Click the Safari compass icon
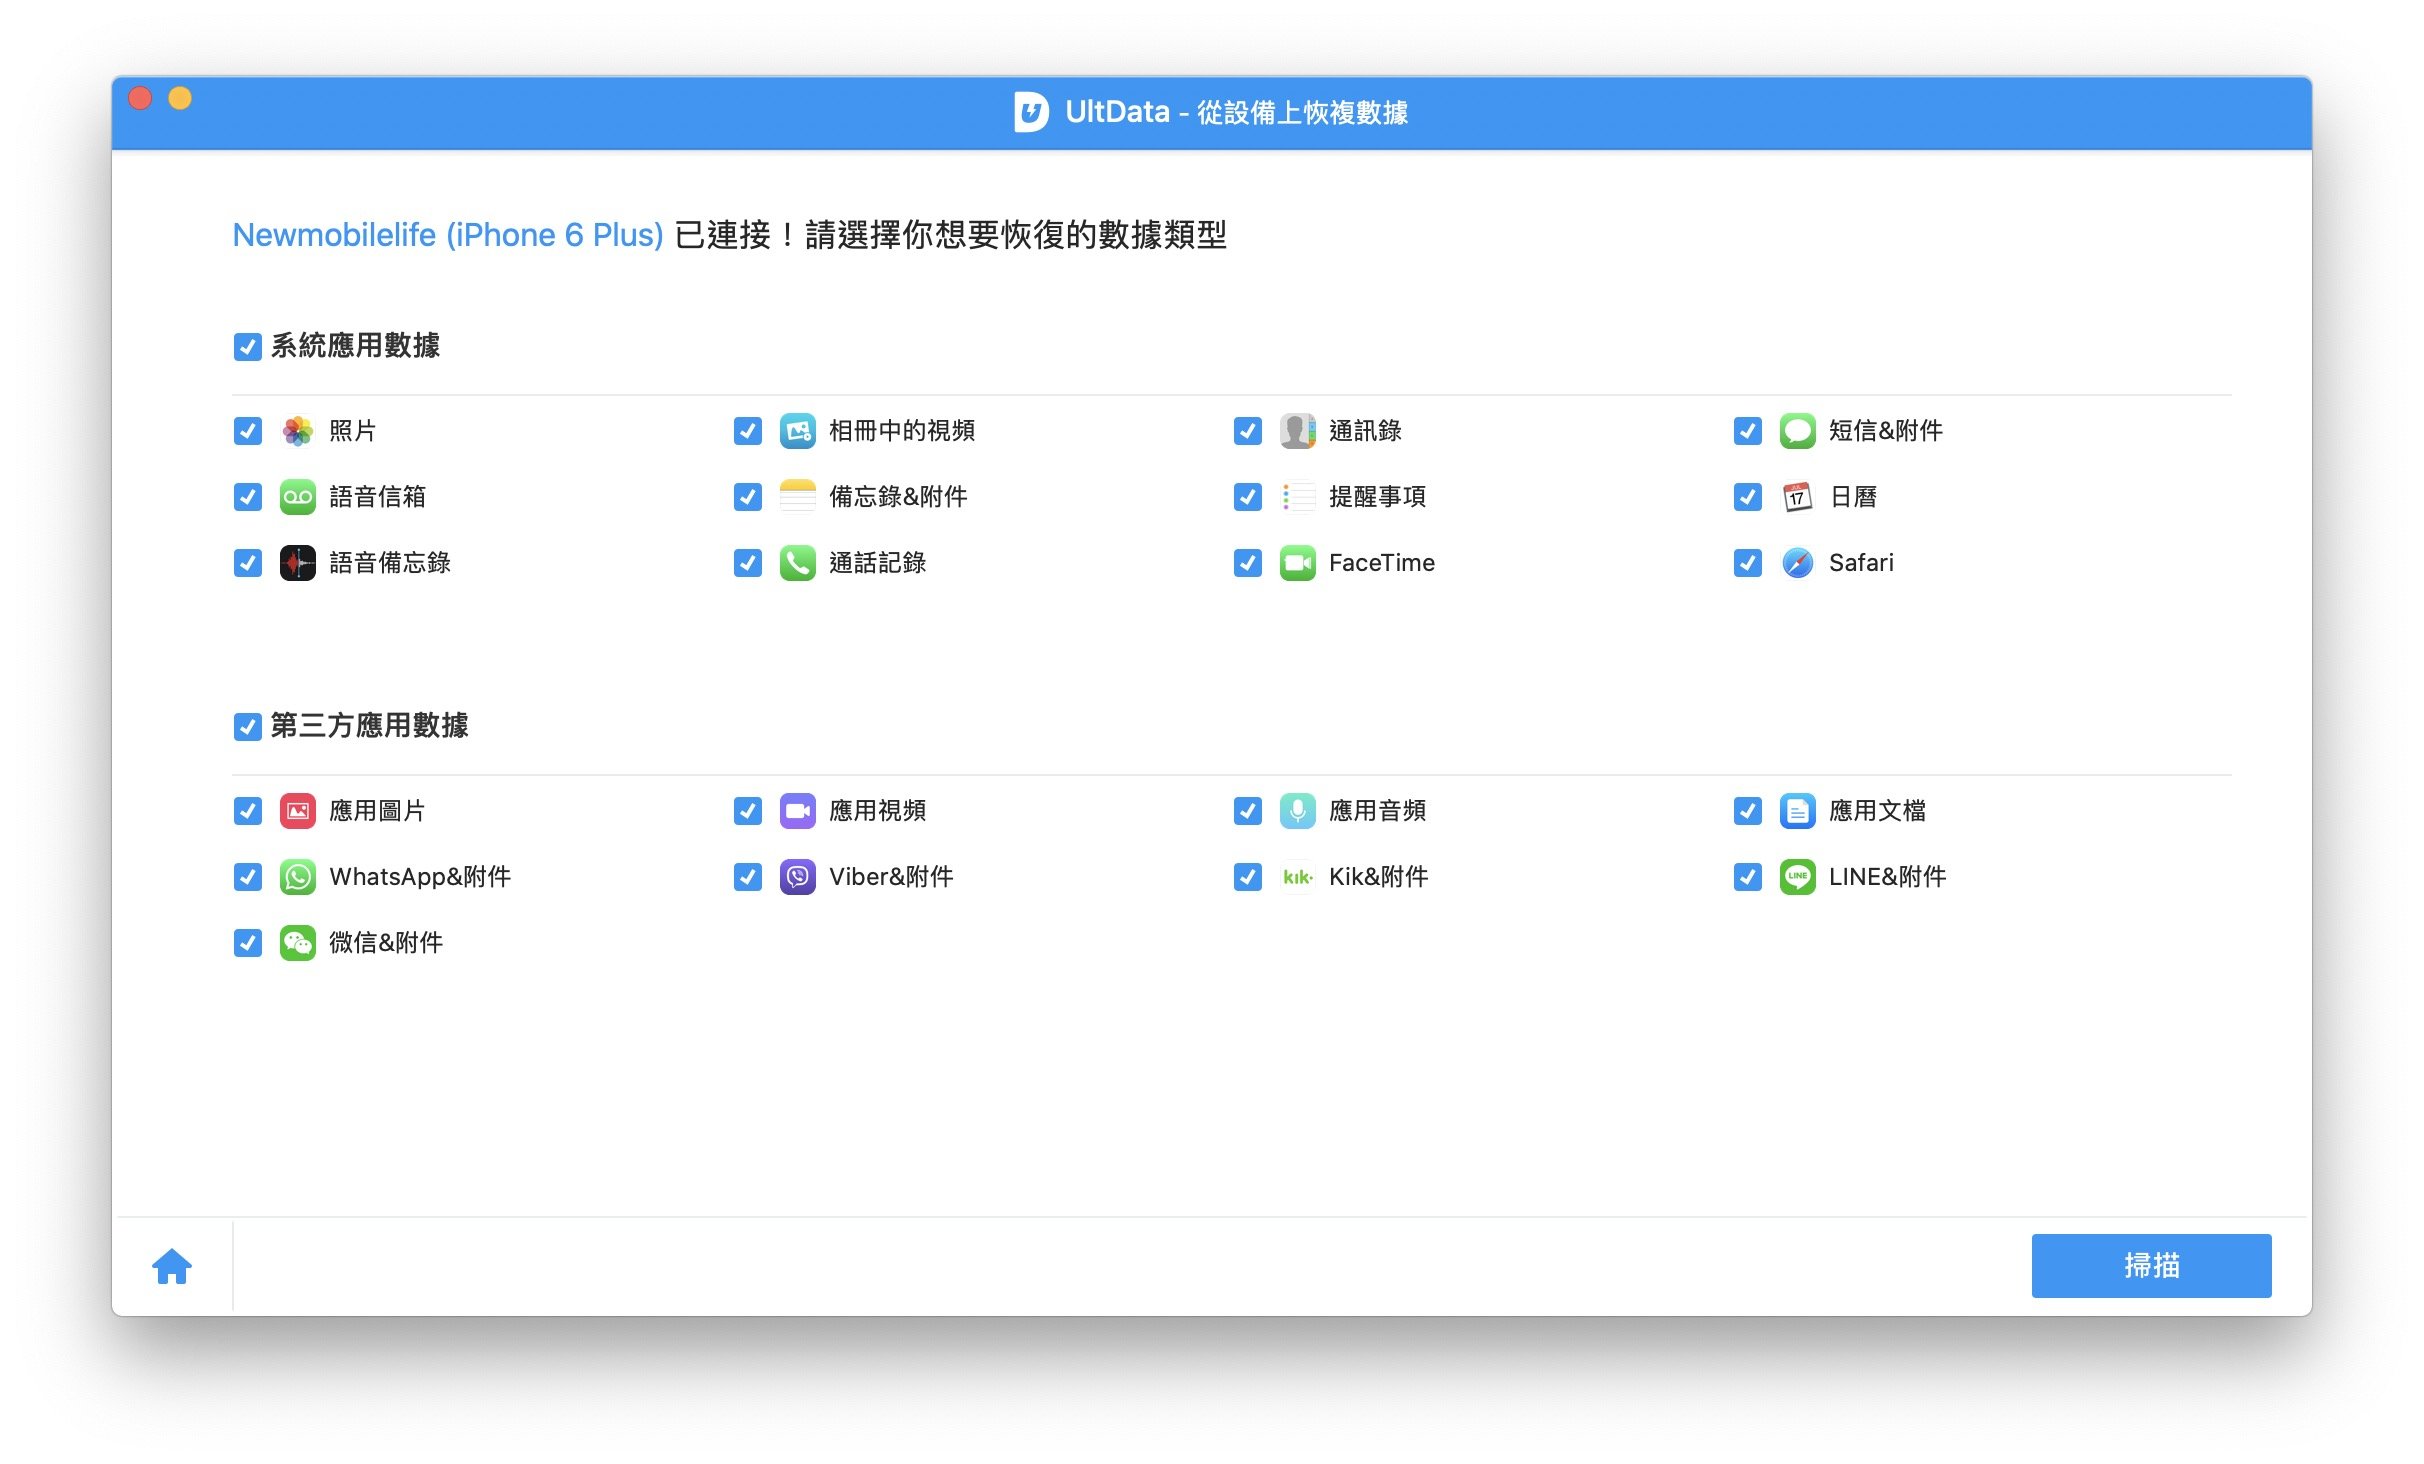 pyautogui.click(x=1797, y=563)
